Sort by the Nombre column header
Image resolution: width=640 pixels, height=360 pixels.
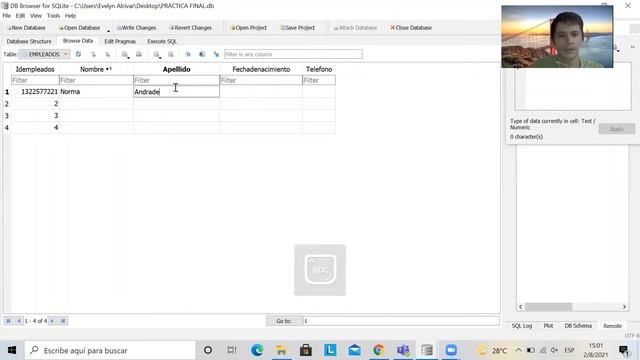96,69
